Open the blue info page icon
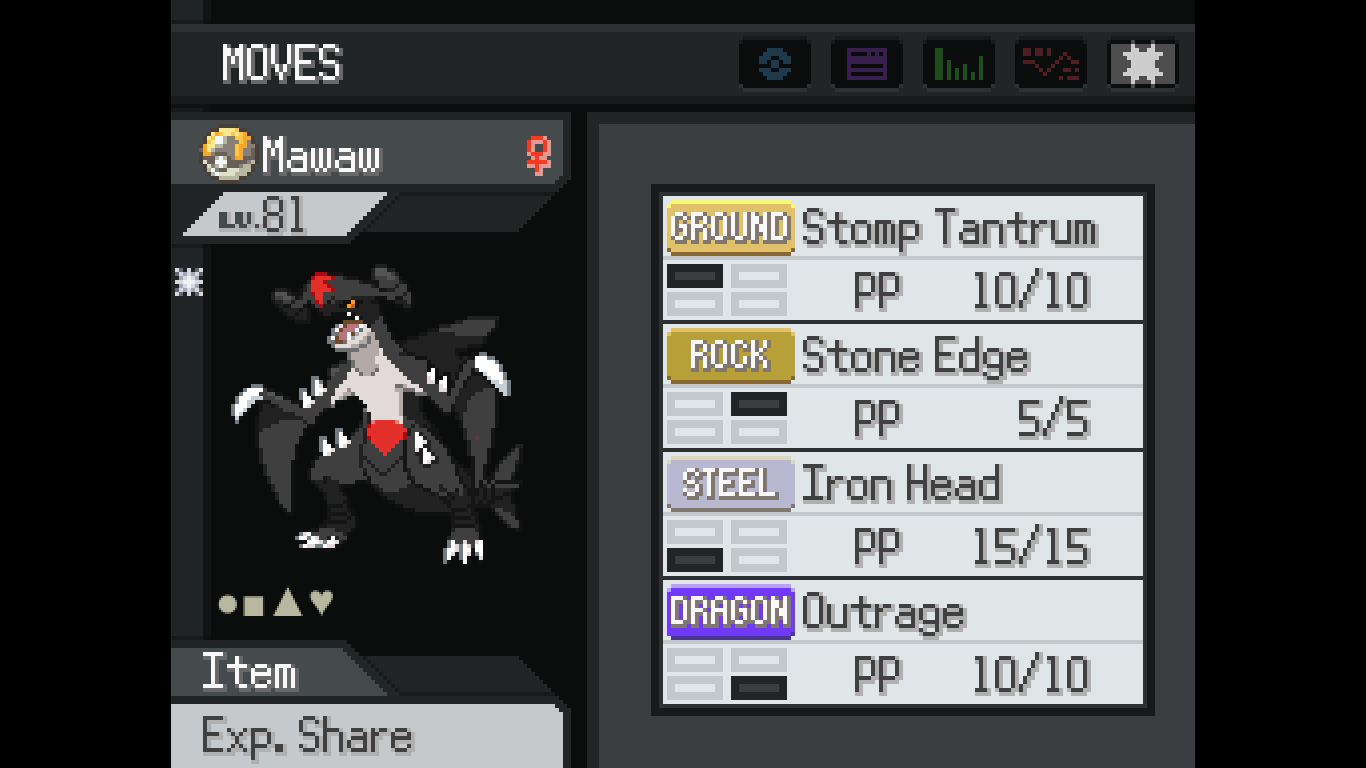The width and height of the screenshot is (1366, 768). click(x=775, y=65)
